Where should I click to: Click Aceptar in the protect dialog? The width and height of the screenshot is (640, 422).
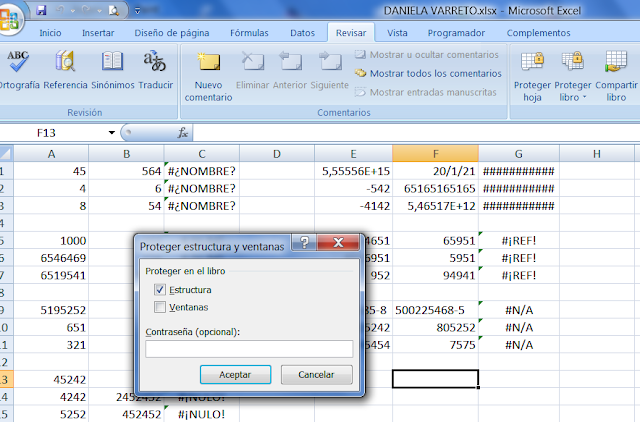(x=236, y=375)
